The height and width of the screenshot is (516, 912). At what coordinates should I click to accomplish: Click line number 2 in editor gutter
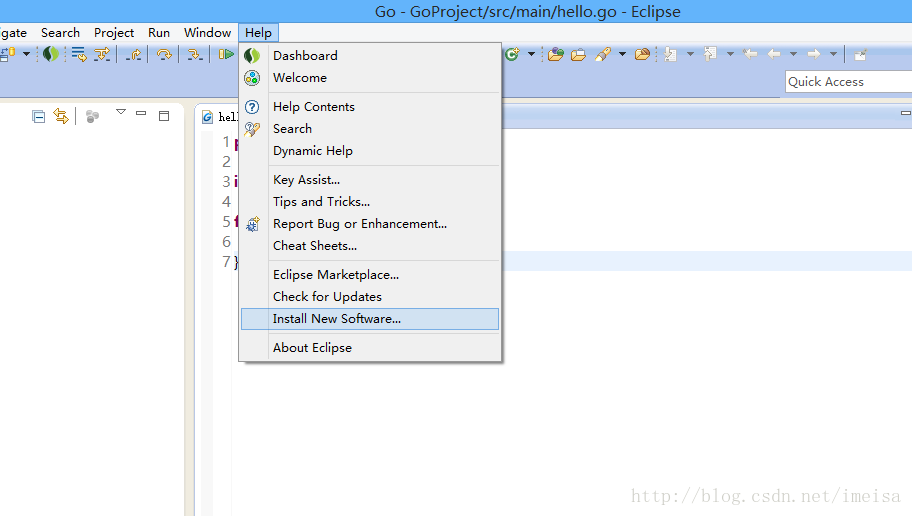pos(226,162)
